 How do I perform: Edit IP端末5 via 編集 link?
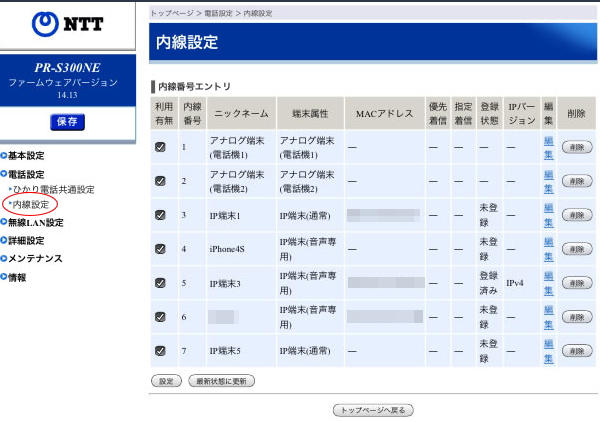click(x=549, y=351)
